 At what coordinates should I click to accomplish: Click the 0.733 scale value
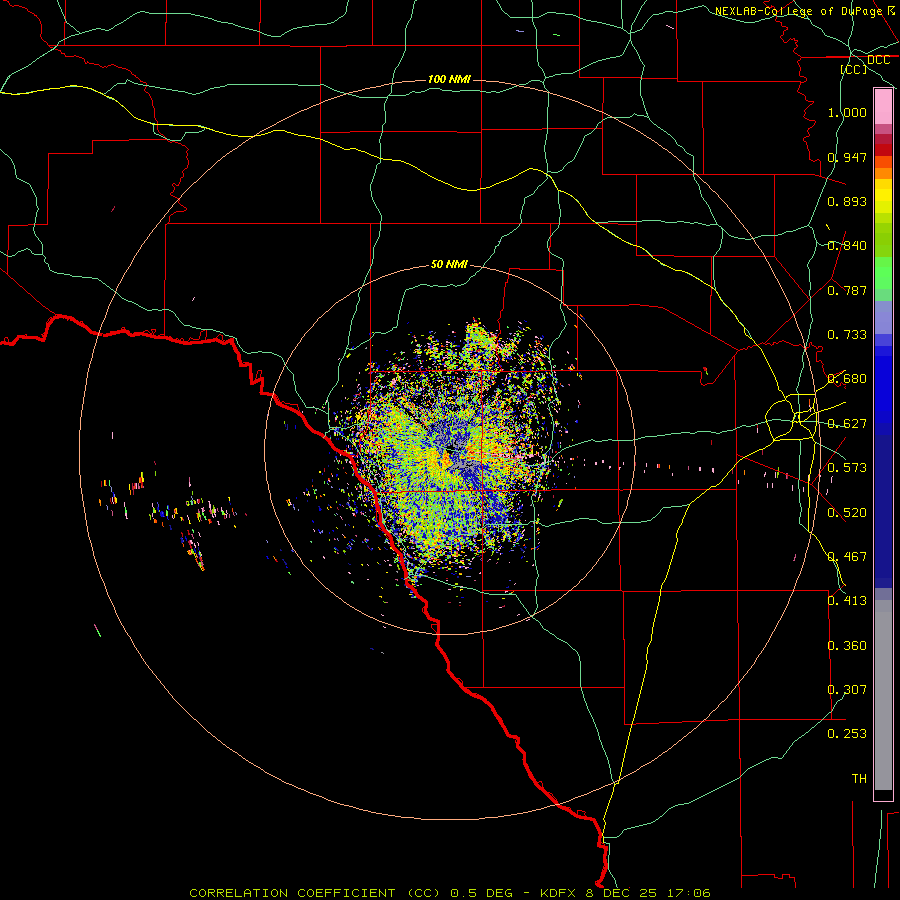tap(847, 335)
